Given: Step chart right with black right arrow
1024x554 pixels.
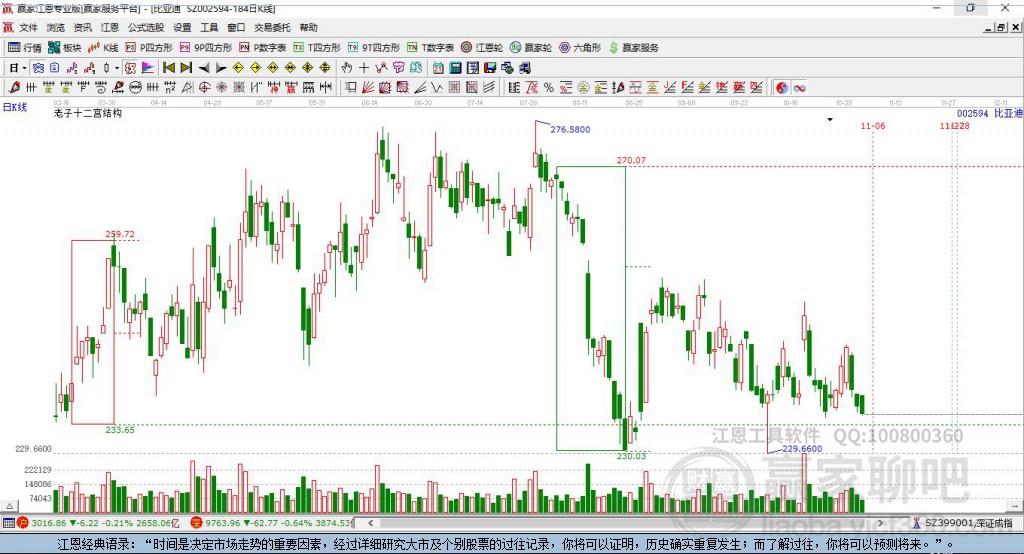Looking at the screenshot, I should [x=221, y=68].
